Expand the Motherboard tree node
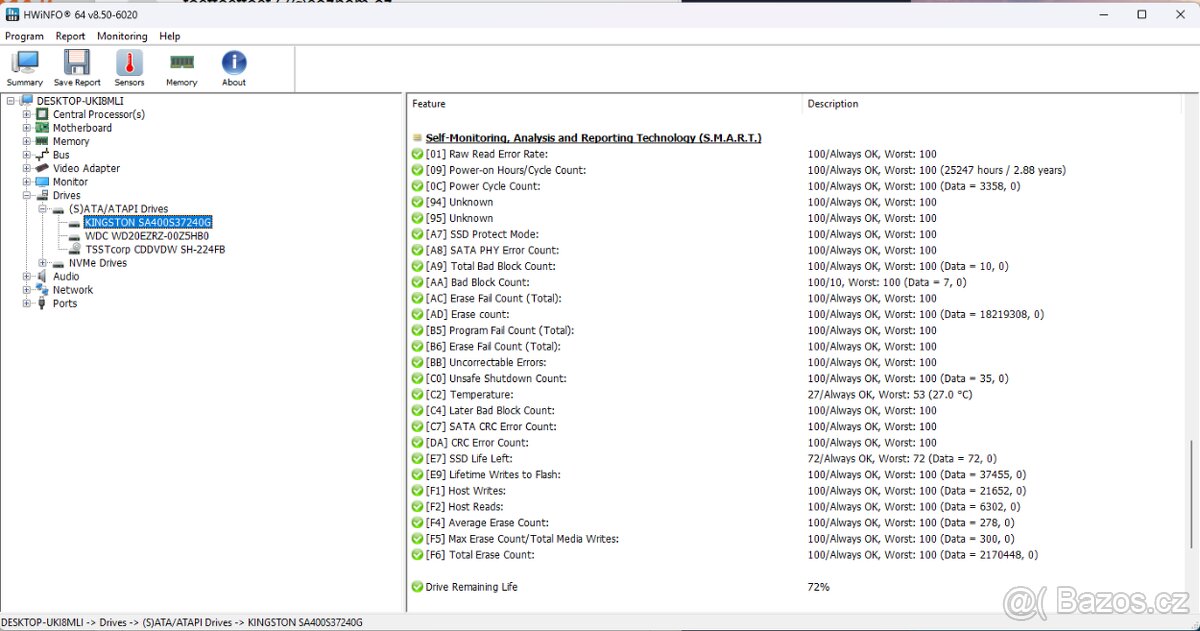1200x631 pixels. [27, 128]
